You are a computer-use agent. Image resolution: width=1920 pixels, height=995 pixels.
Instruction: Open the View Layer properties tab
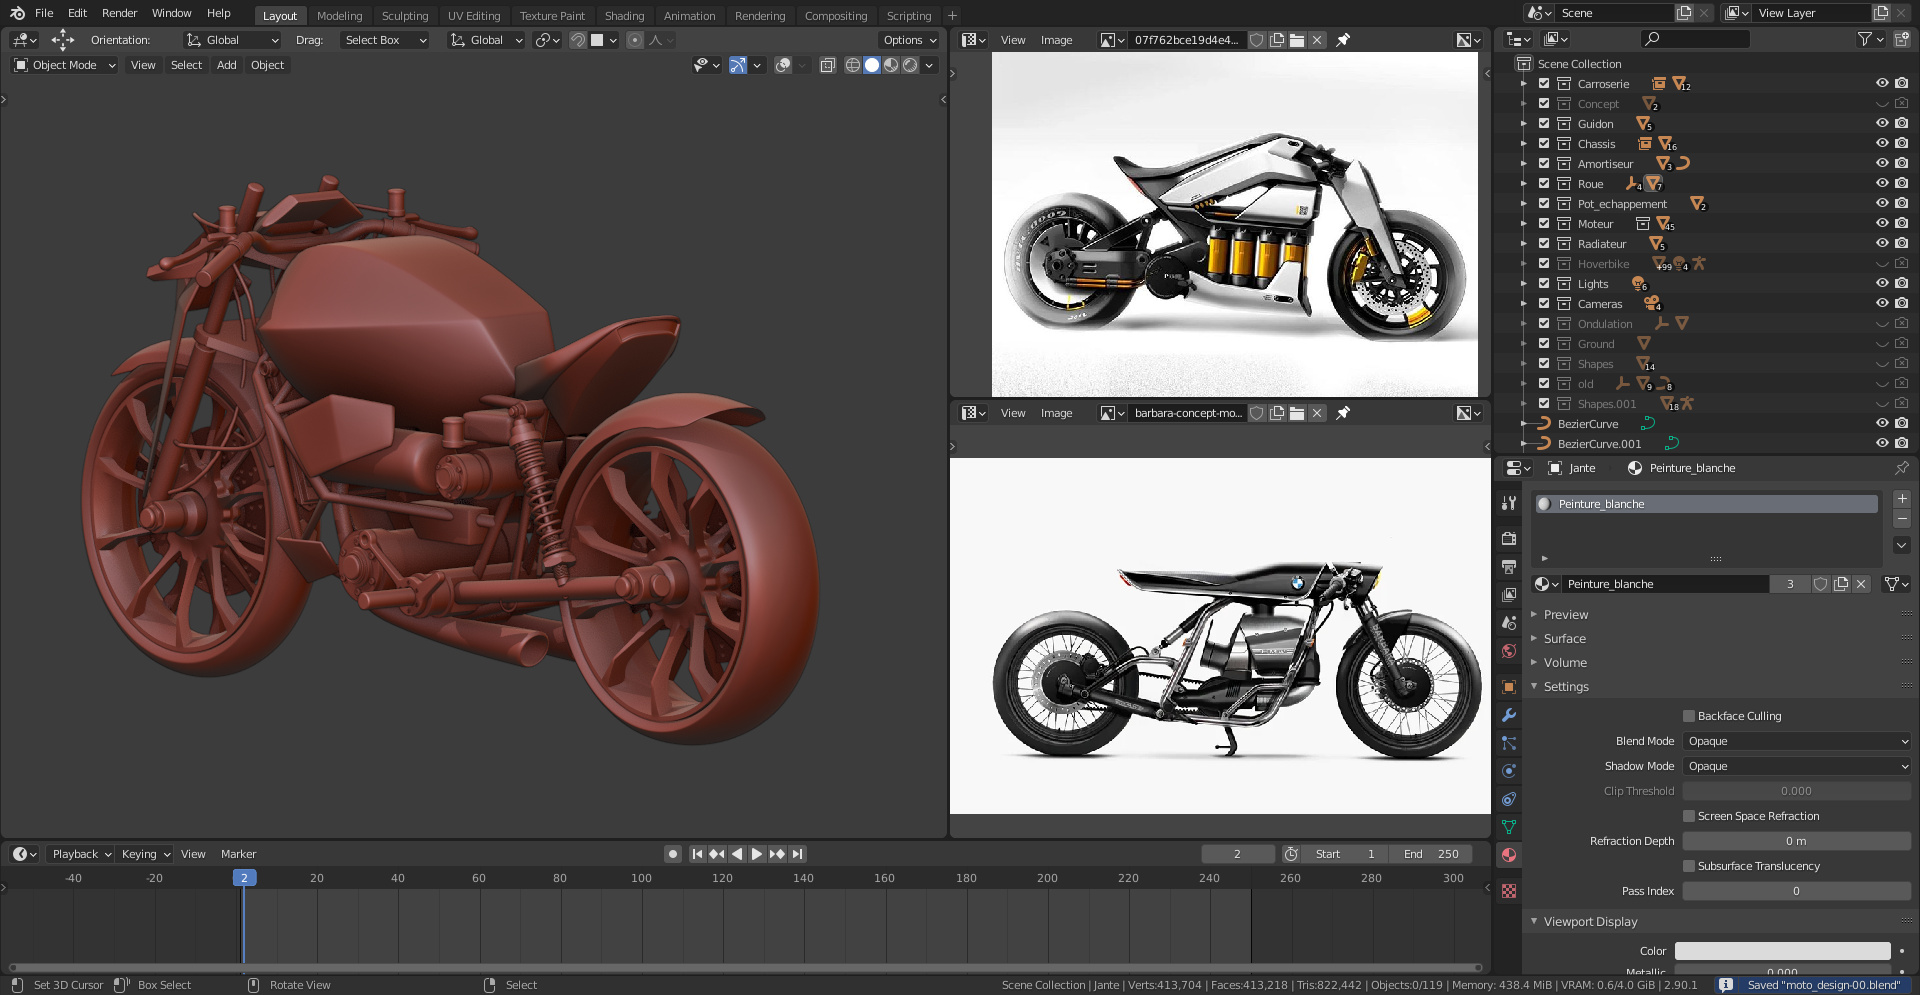tap(1509, 594)
